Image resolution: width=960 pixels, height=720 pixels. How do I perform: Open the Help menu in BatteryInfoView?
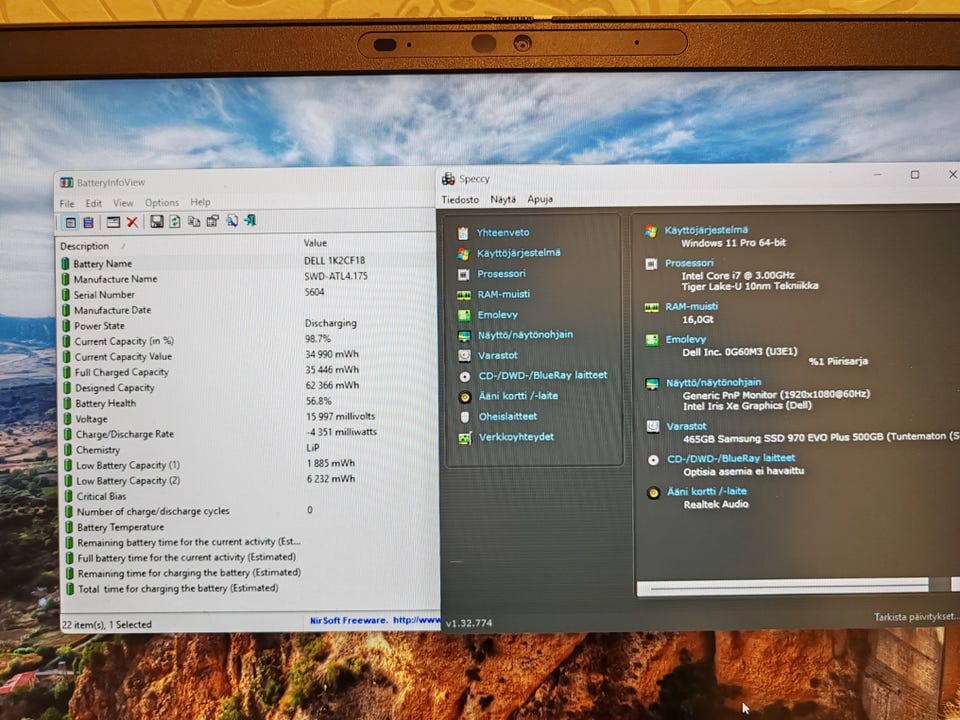tap(200, 201)
